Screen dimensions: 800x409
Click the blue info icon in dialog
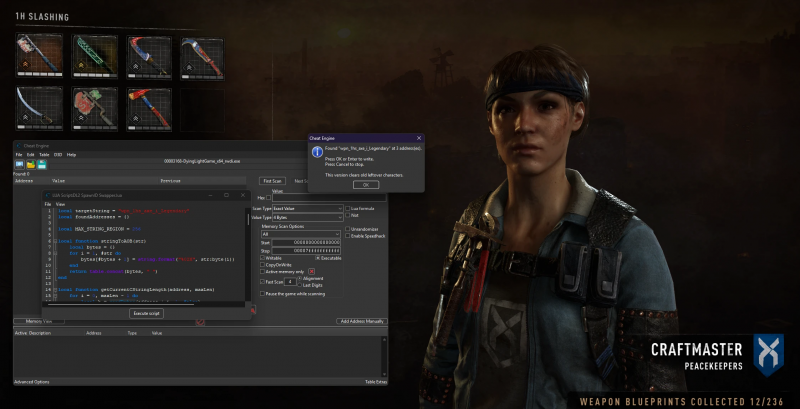[317, 151]
